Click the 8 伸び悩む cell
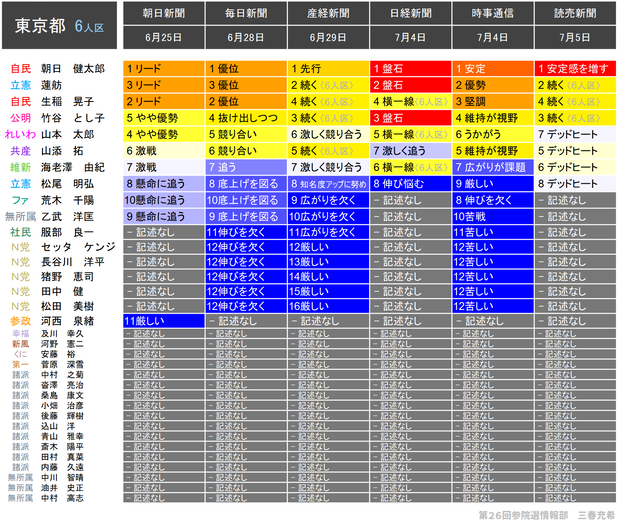The image size is (620, 522). pyautogui.click(x=410, y=184)
